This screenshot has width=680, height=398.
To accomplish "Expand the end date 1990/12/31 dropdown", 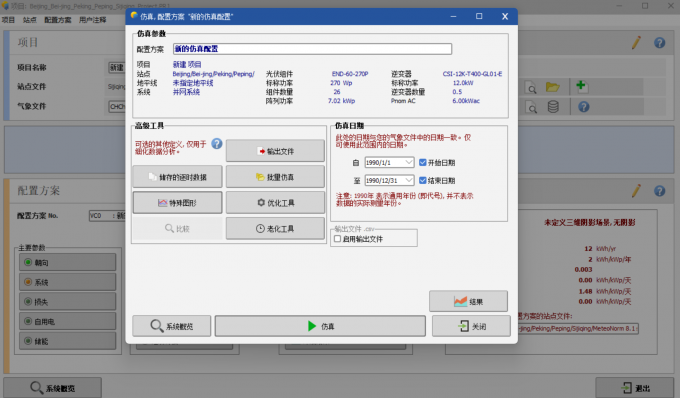I will [x=409, y=180].
